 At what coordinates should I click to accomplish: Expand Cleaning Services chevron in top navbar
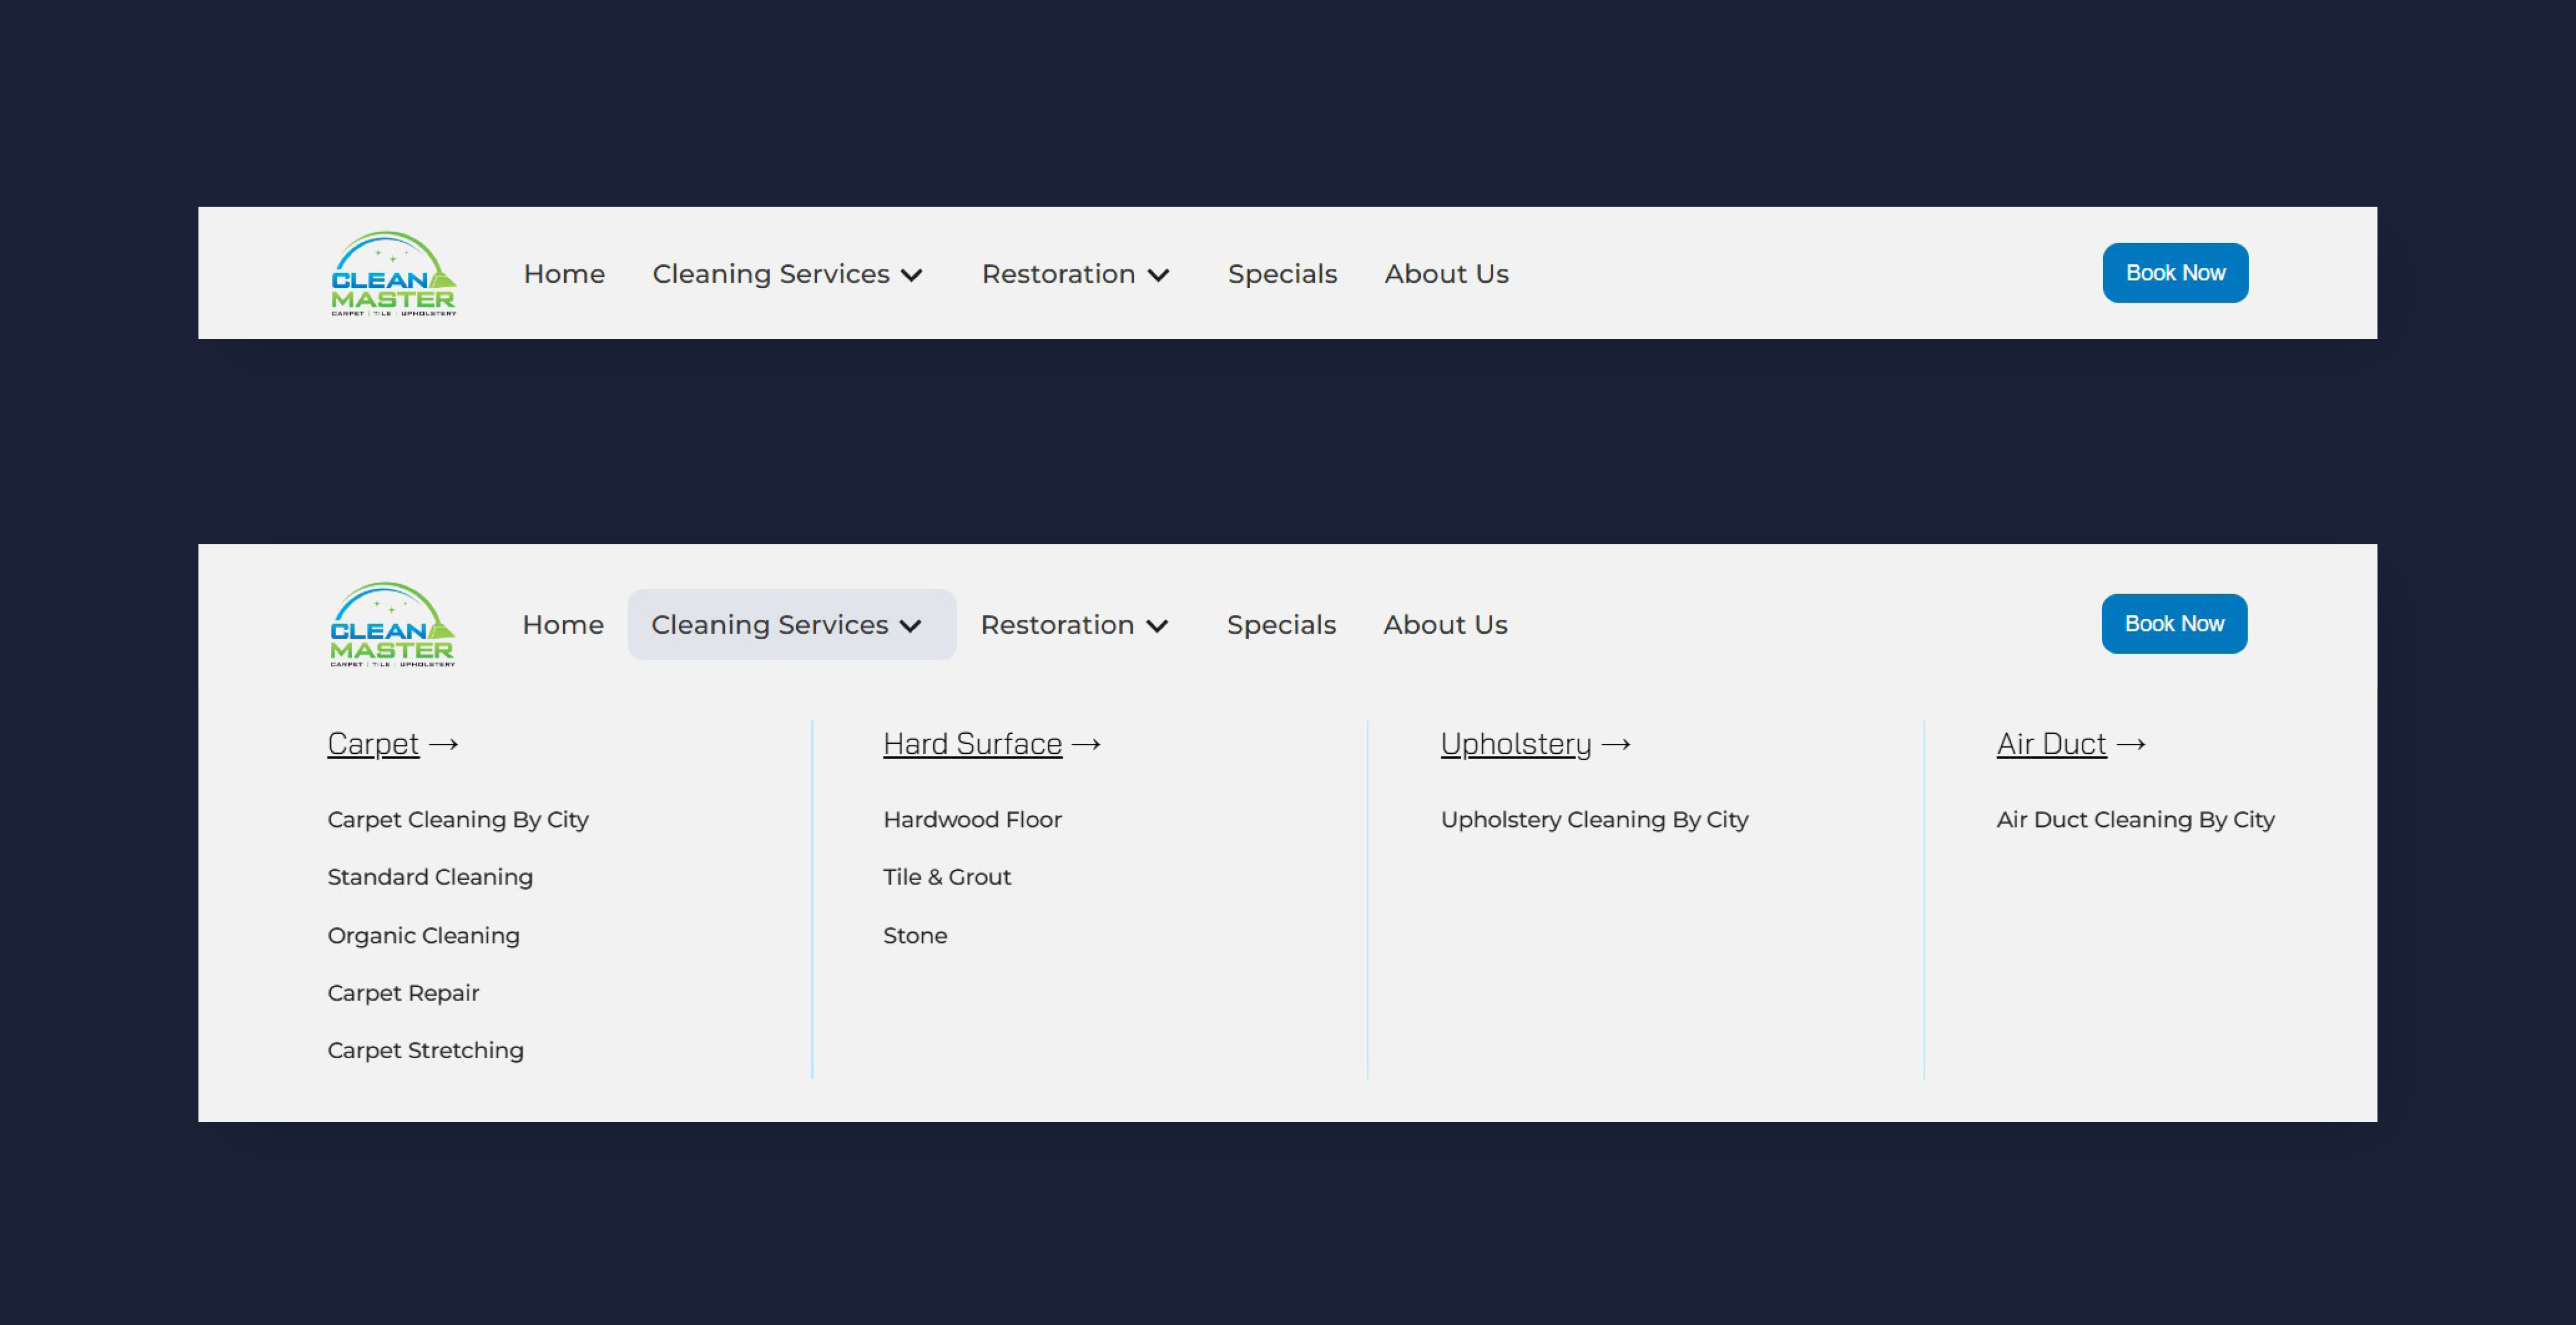point(911,275)
